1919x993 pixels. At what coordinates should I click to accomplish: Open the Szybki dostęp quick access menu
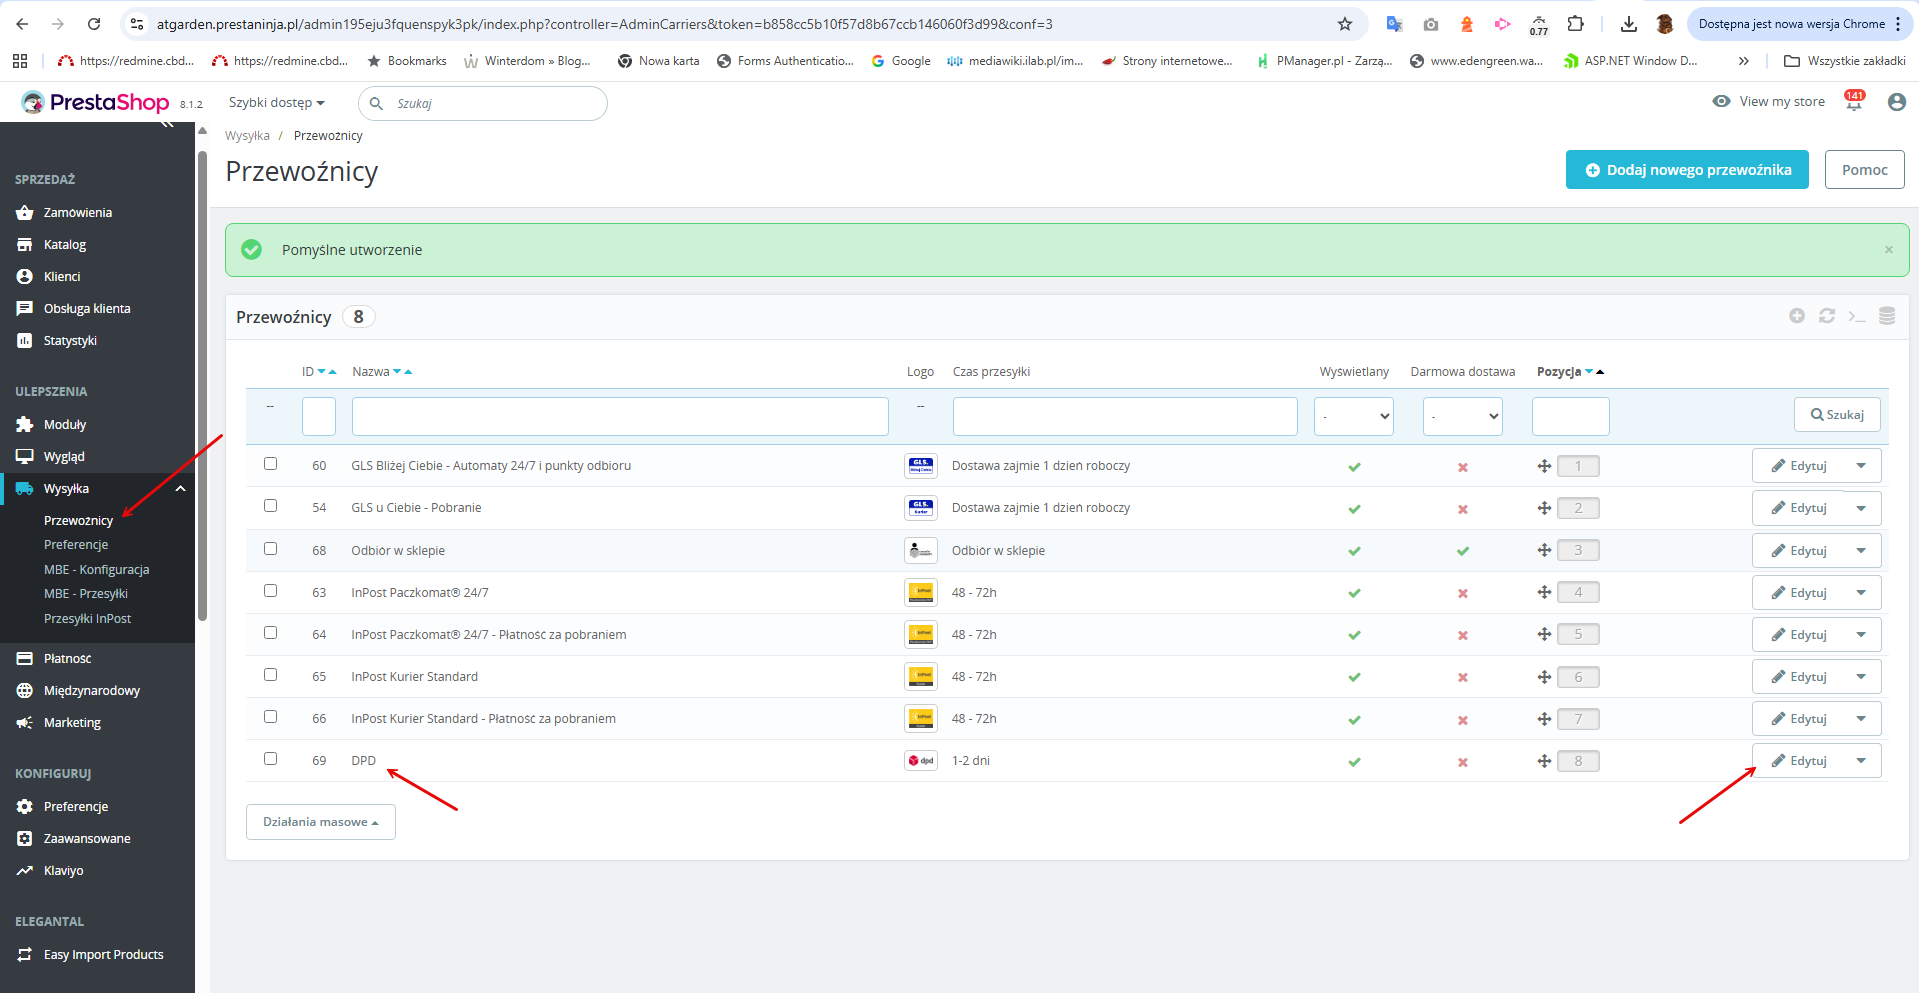tap(277, 103)
